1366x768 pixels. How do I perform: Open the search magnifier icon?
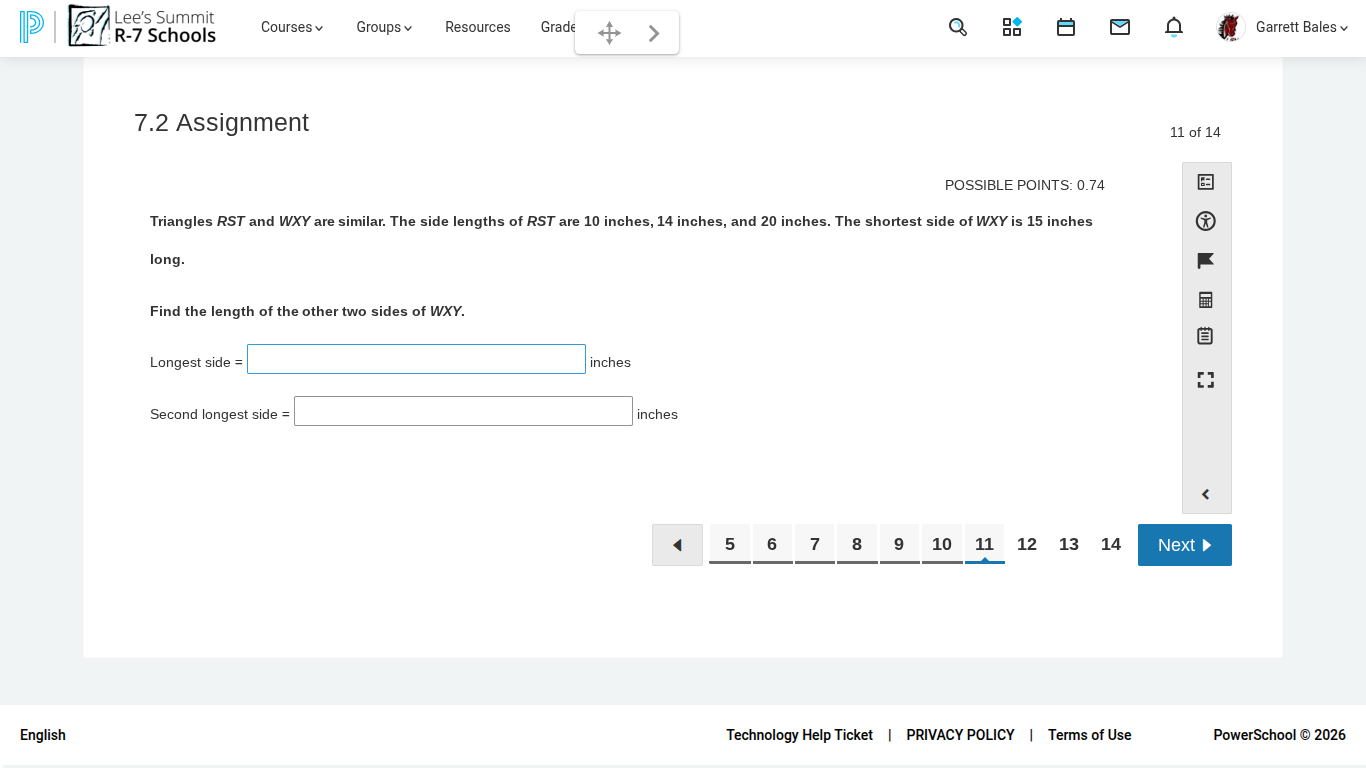pyautogui.click(x=957, y=27)
